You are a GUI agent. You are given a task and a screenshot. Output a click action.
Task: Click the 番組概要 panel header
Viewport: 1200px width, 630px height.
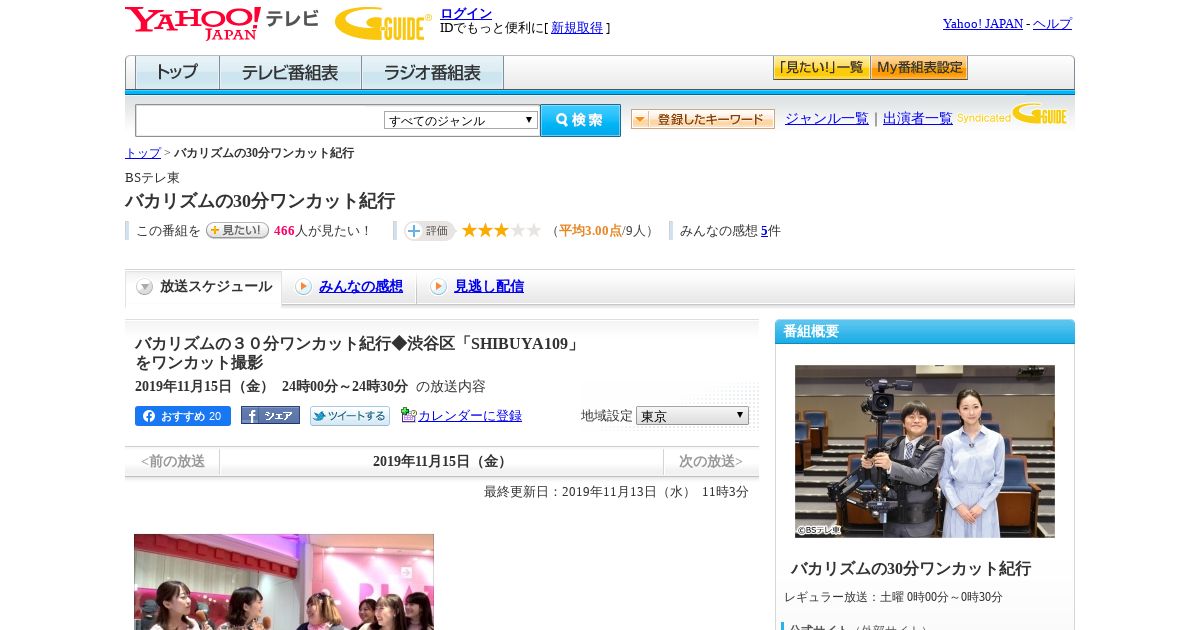point(925,332)
